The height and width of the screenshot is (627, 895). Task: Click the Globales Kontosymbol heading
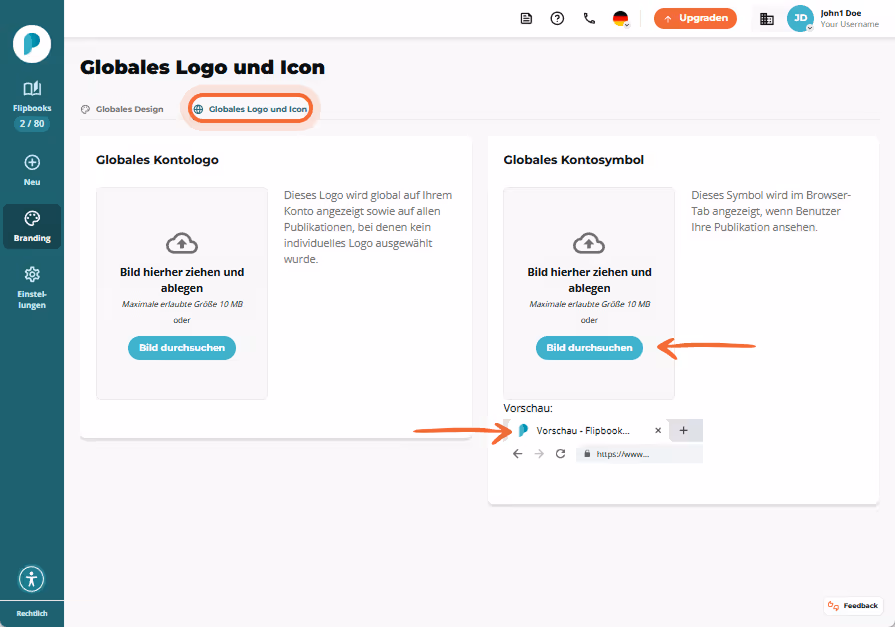pos(573,160)
